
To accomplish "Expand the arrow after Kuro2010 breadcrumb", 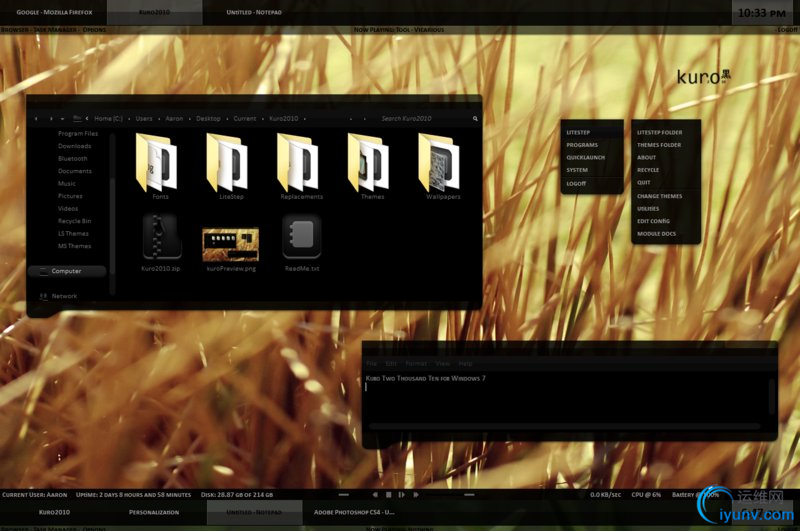I will [x=305, y=119].
